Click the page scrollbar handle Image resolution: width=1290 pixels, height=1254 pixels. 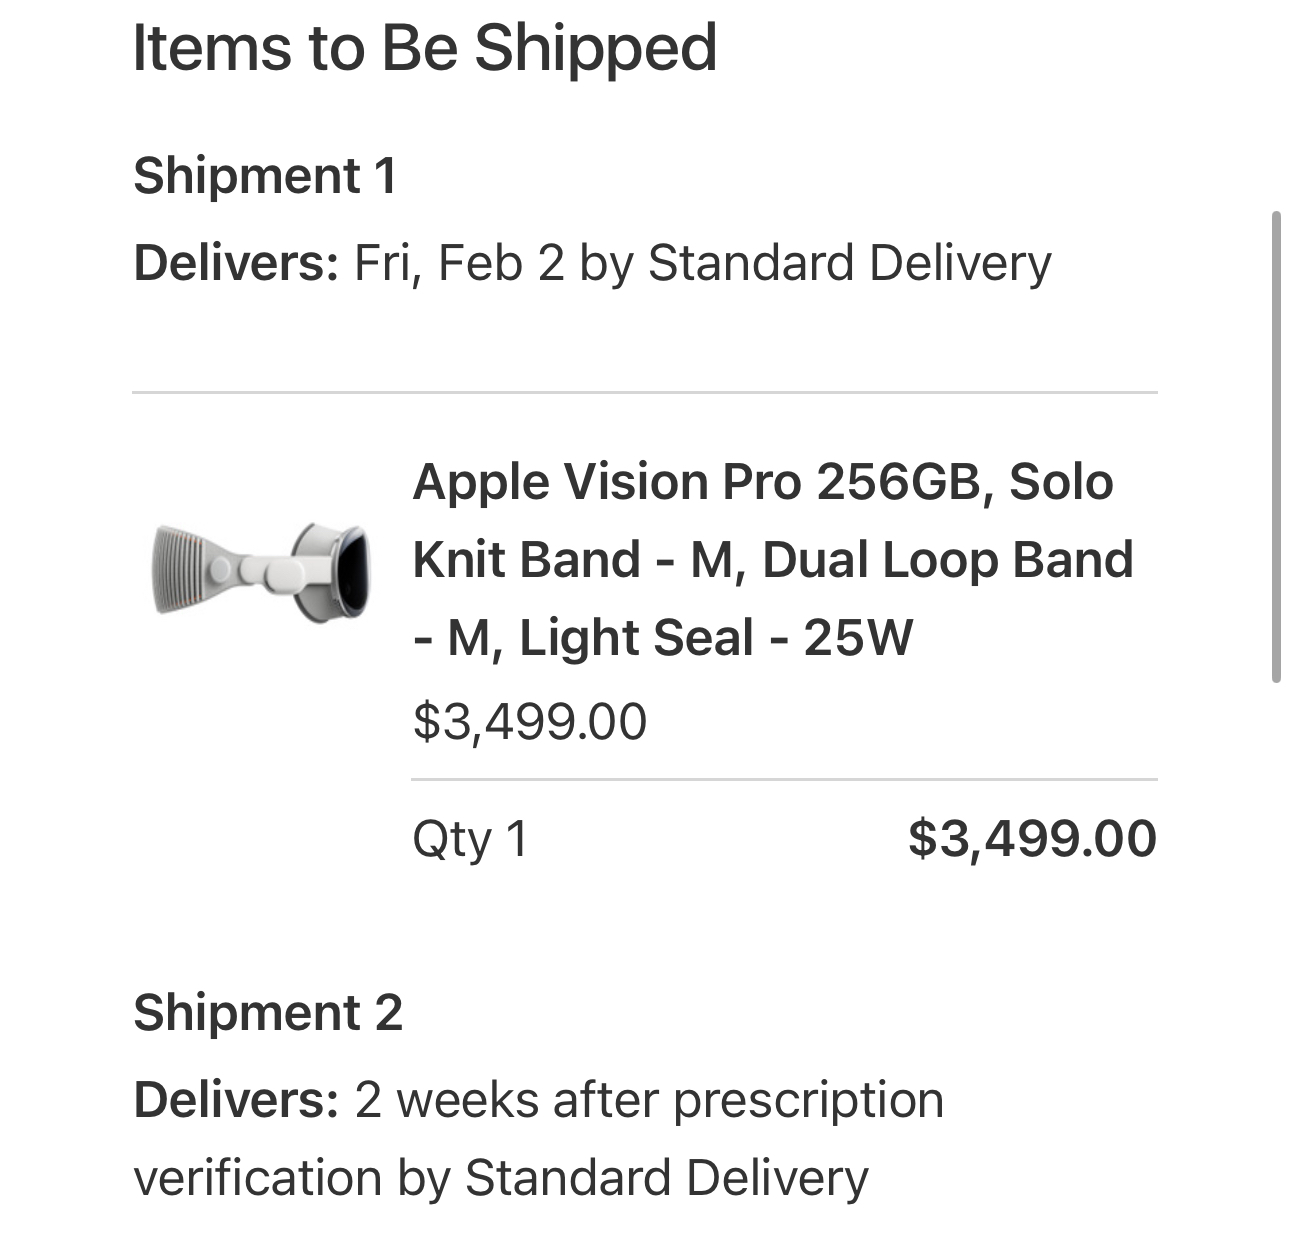pyautogui.click(x=1276, y=447)
